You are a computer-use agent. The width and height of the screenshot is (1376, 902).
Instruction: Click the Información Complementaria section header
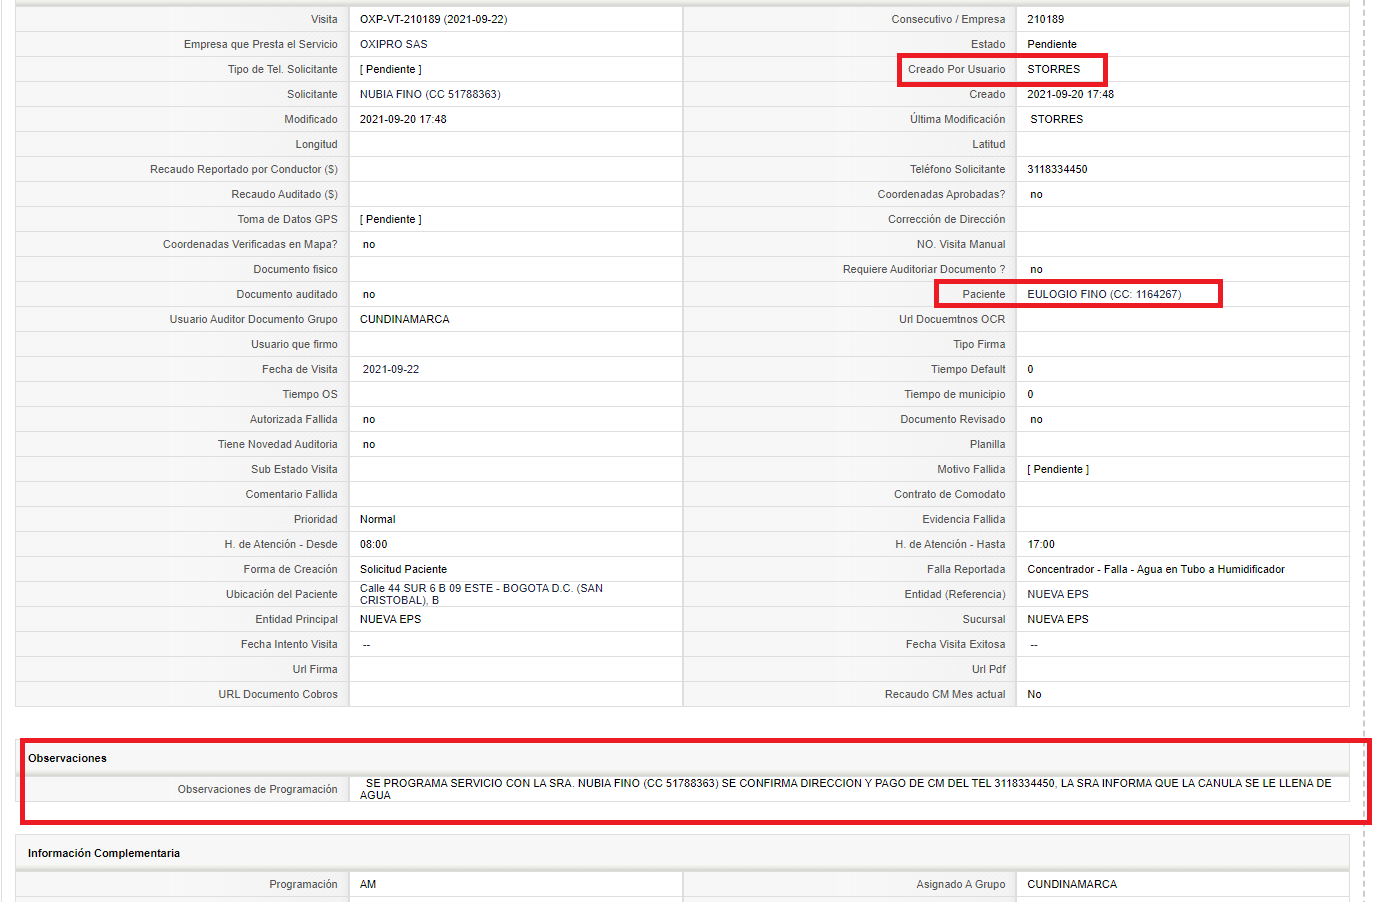click(104, 853)
